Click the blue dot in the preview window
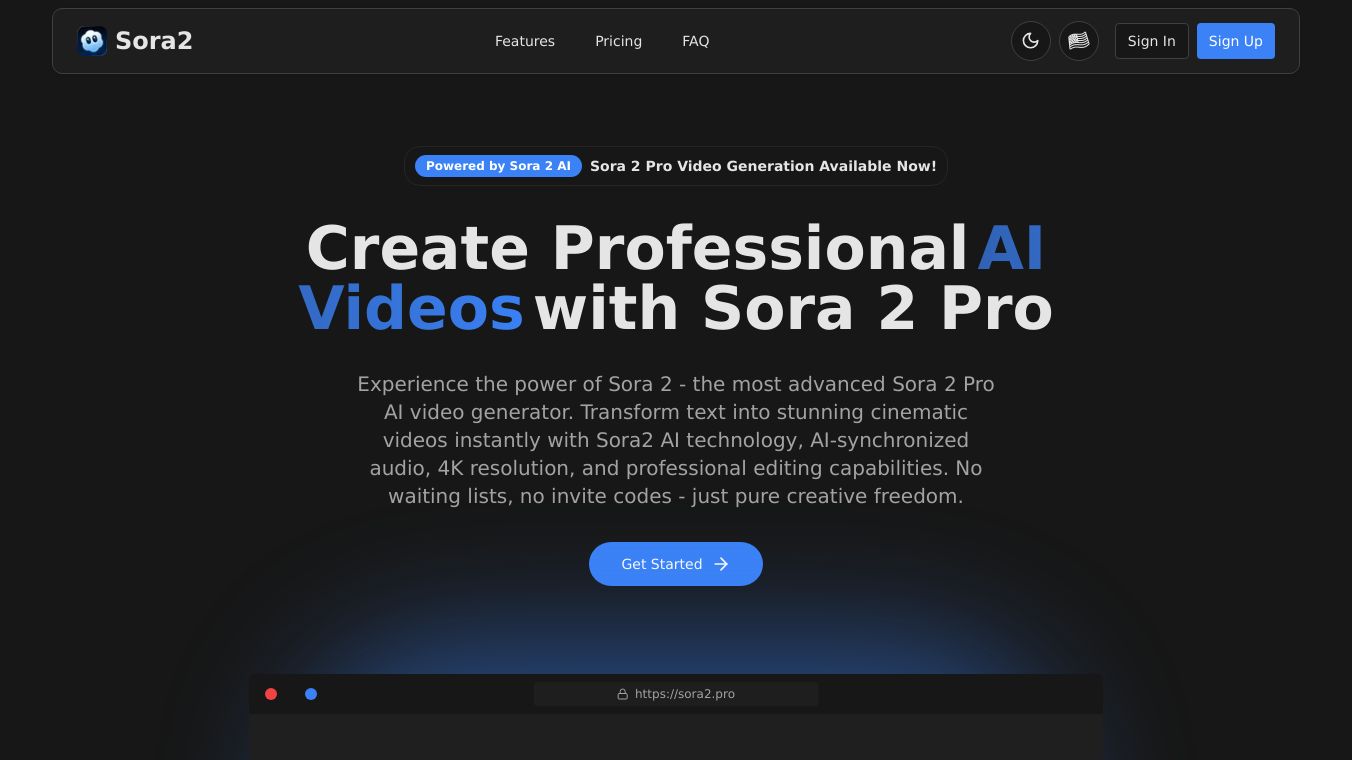1352x760 pixels. [311, 694]
